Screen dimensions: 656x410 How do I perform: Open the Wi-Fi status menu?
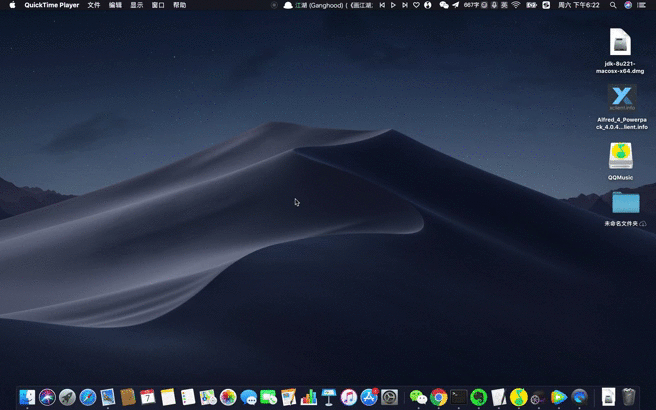click(x=516, y=5)
